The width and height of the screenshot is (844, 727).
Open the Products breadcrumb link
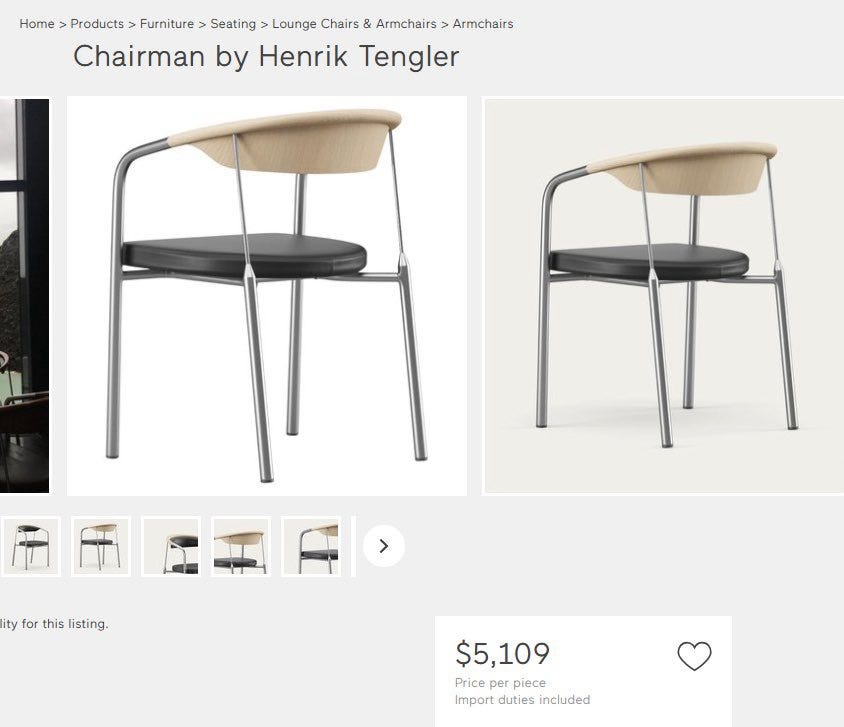[97, 24]
